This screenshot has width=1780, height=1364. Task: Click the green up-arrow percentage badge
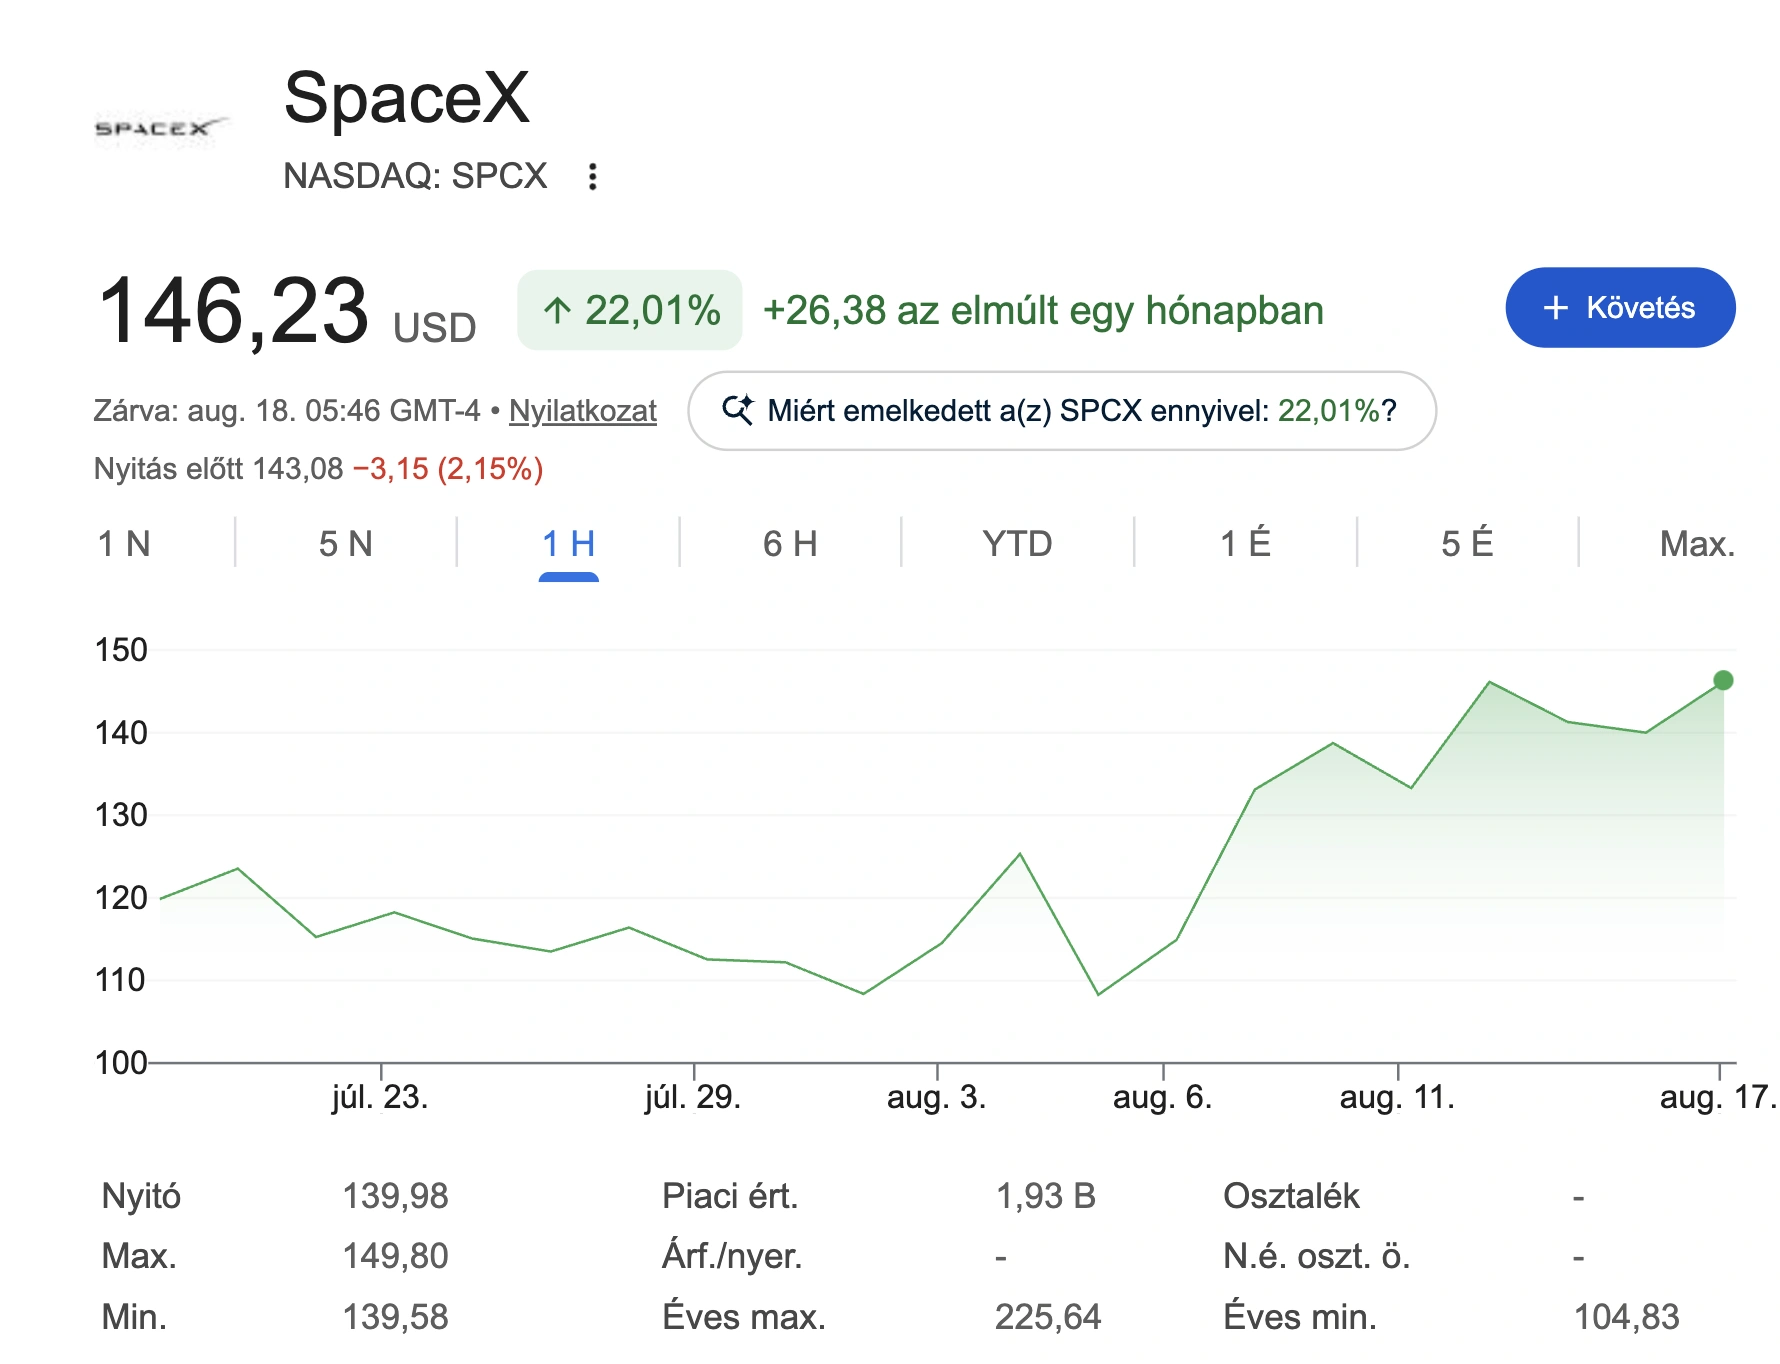click(630, 310)
